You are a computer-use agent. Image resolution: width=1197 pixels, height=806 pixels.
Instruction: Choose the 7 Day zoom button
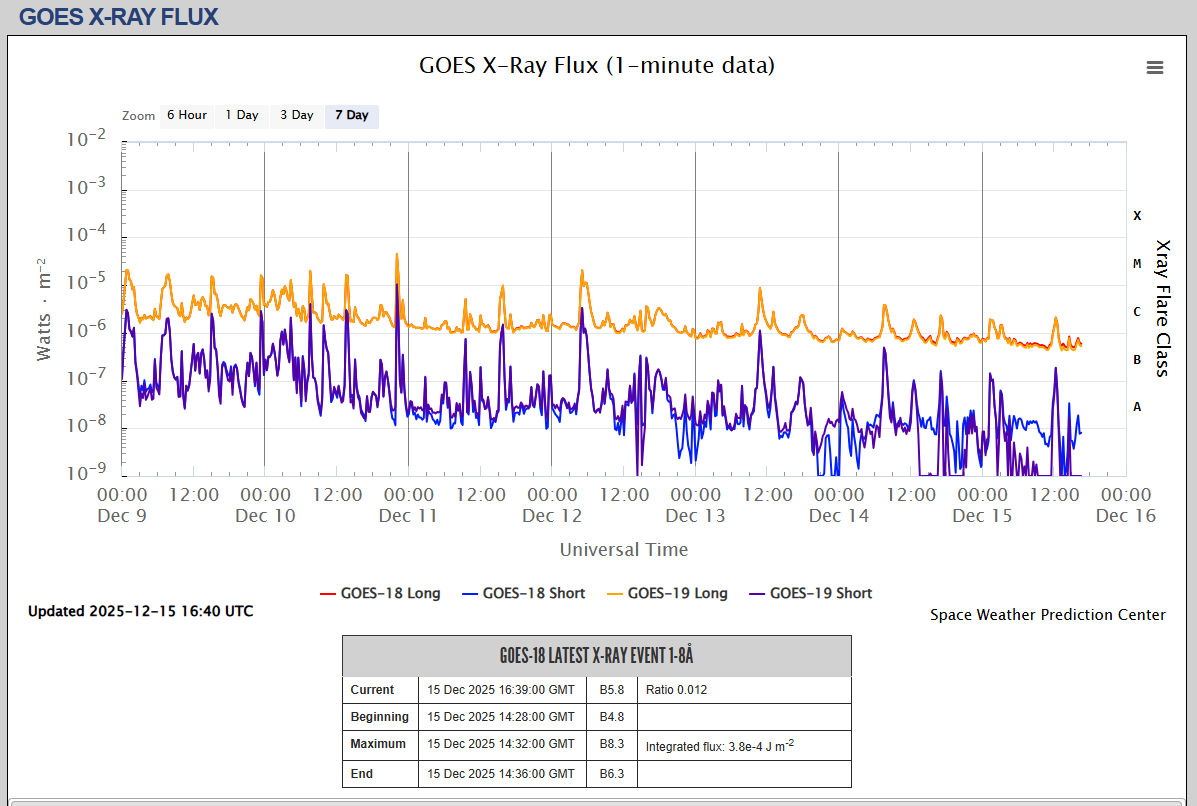click(352, 116)
